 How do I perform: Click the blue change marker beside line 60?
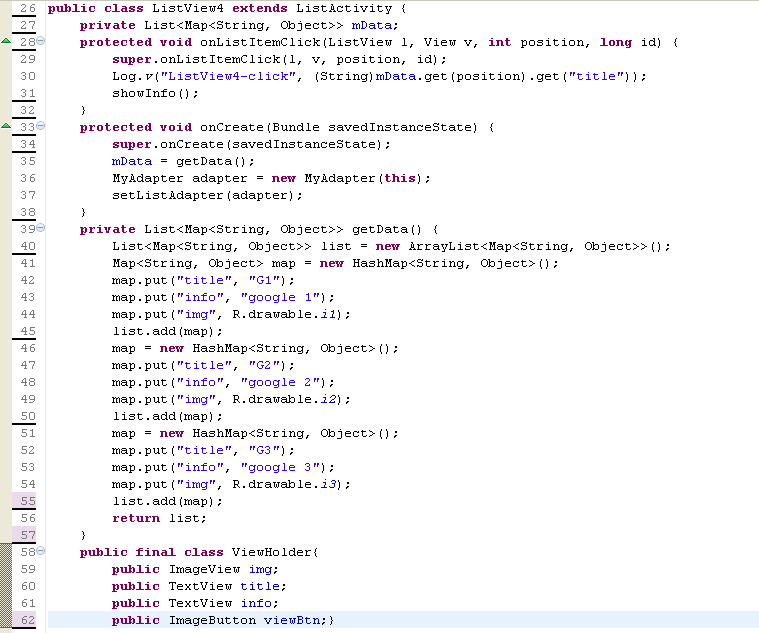pyautogui.click(x=6, y=586)
